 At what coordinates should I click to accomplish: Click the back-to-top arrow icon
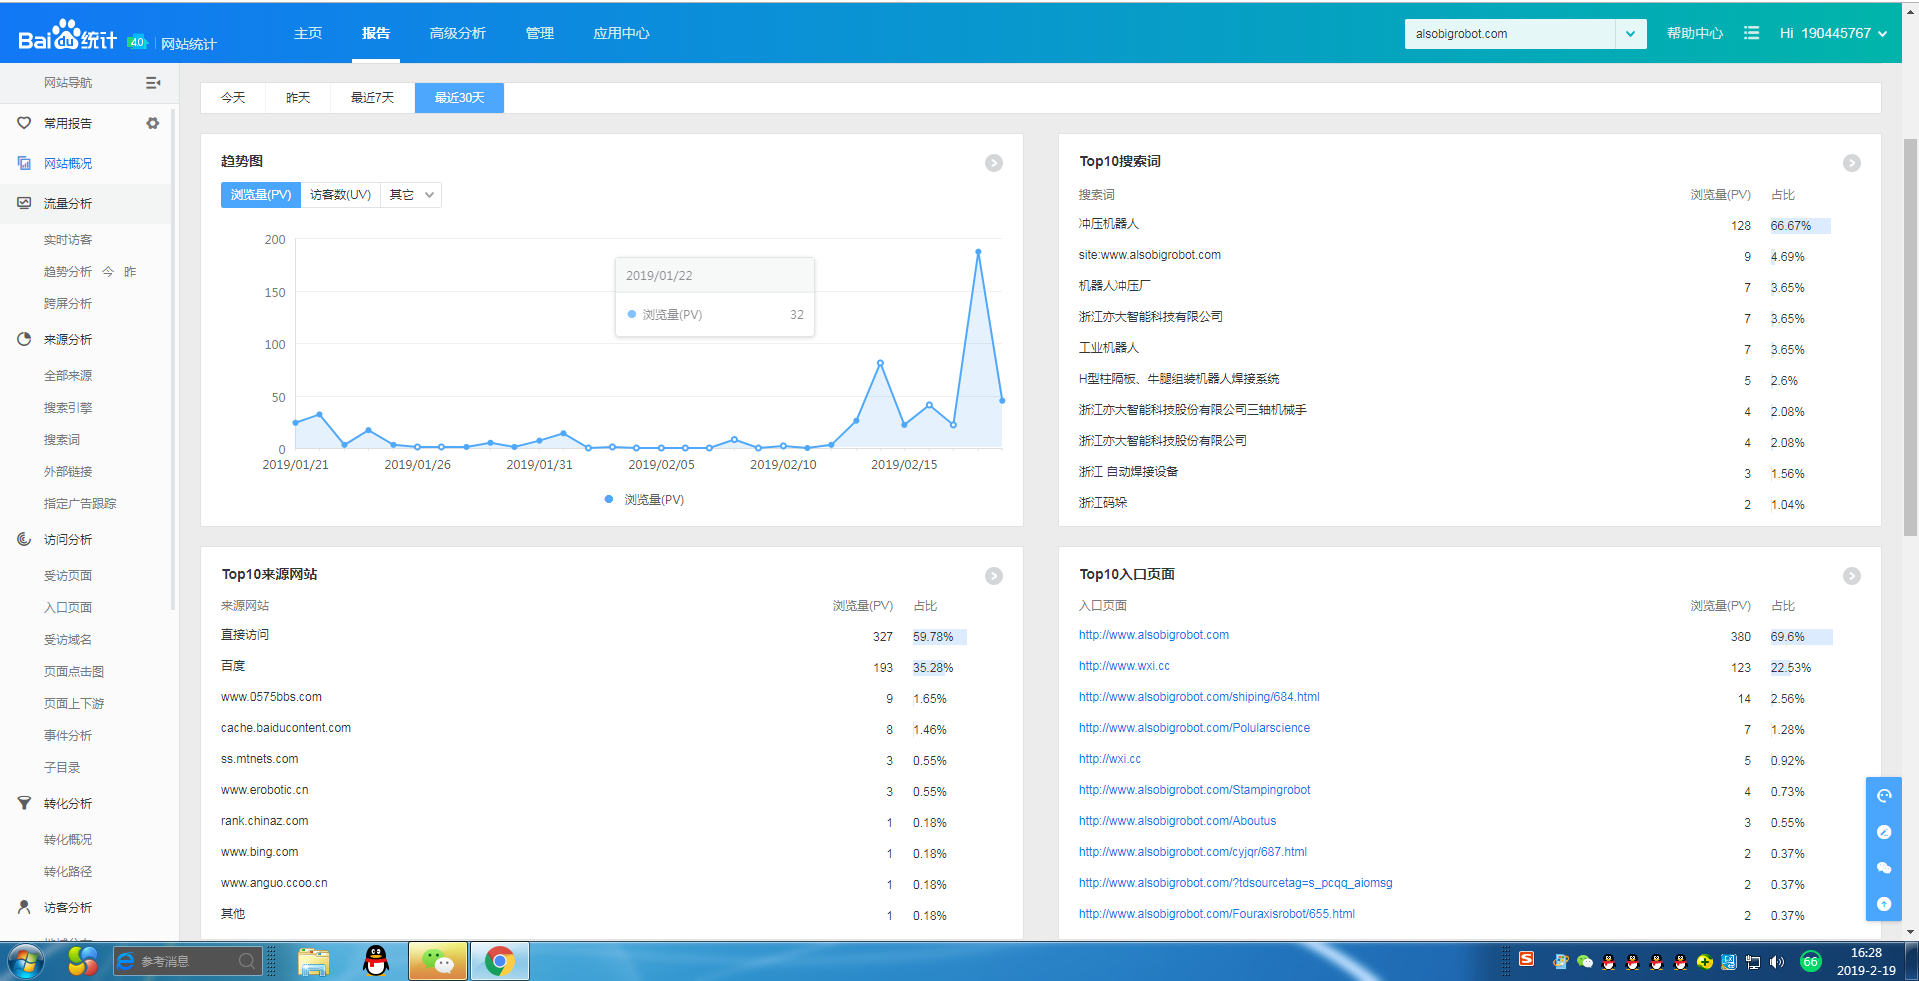click(1884, 904)
